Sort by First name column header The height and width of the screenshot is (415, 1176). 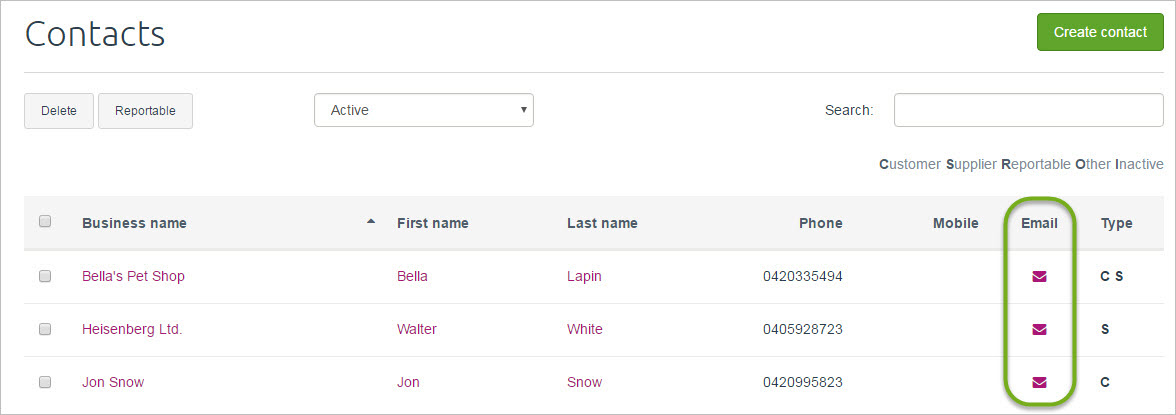(432, 223)
